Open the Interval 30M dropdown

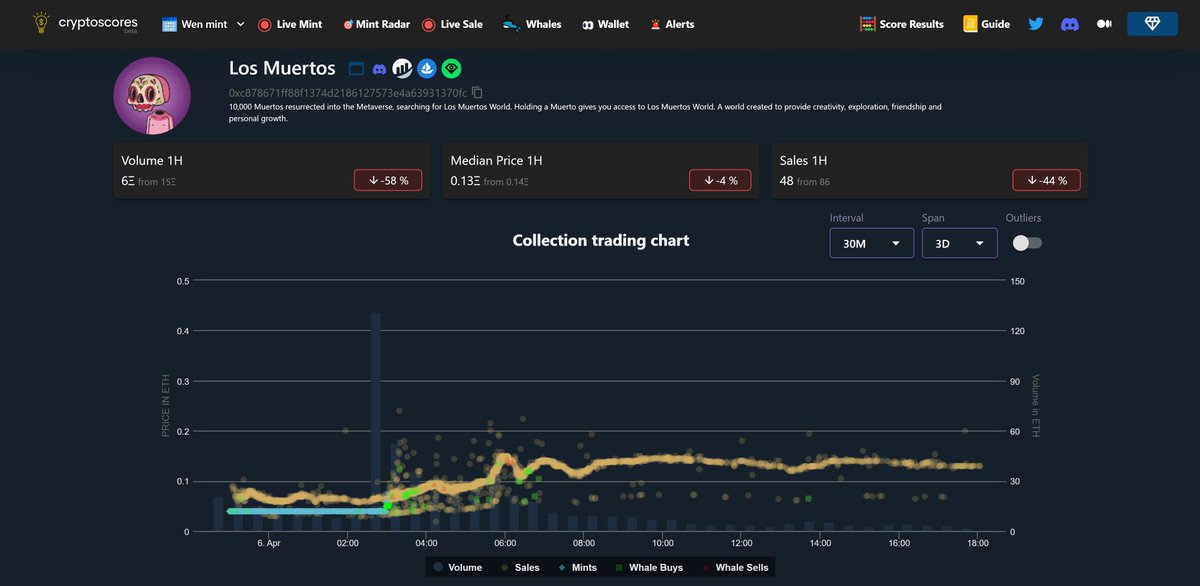pos(871,243)
